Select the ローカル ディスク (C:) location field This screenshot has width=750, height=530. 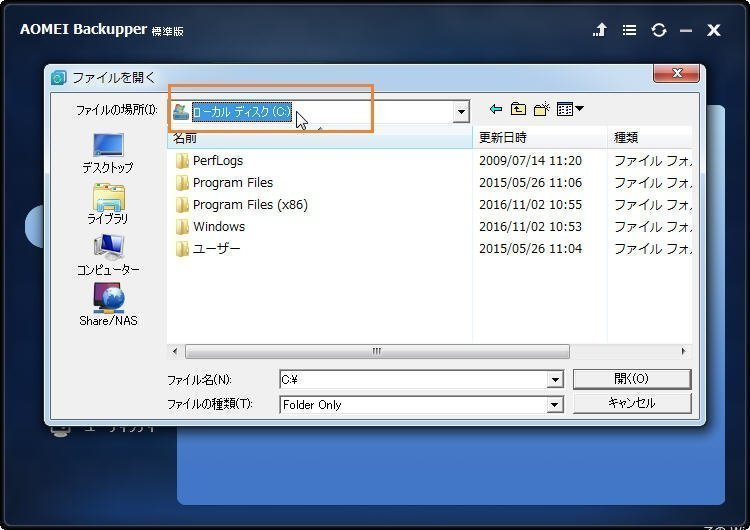click(x=319, y=112)
